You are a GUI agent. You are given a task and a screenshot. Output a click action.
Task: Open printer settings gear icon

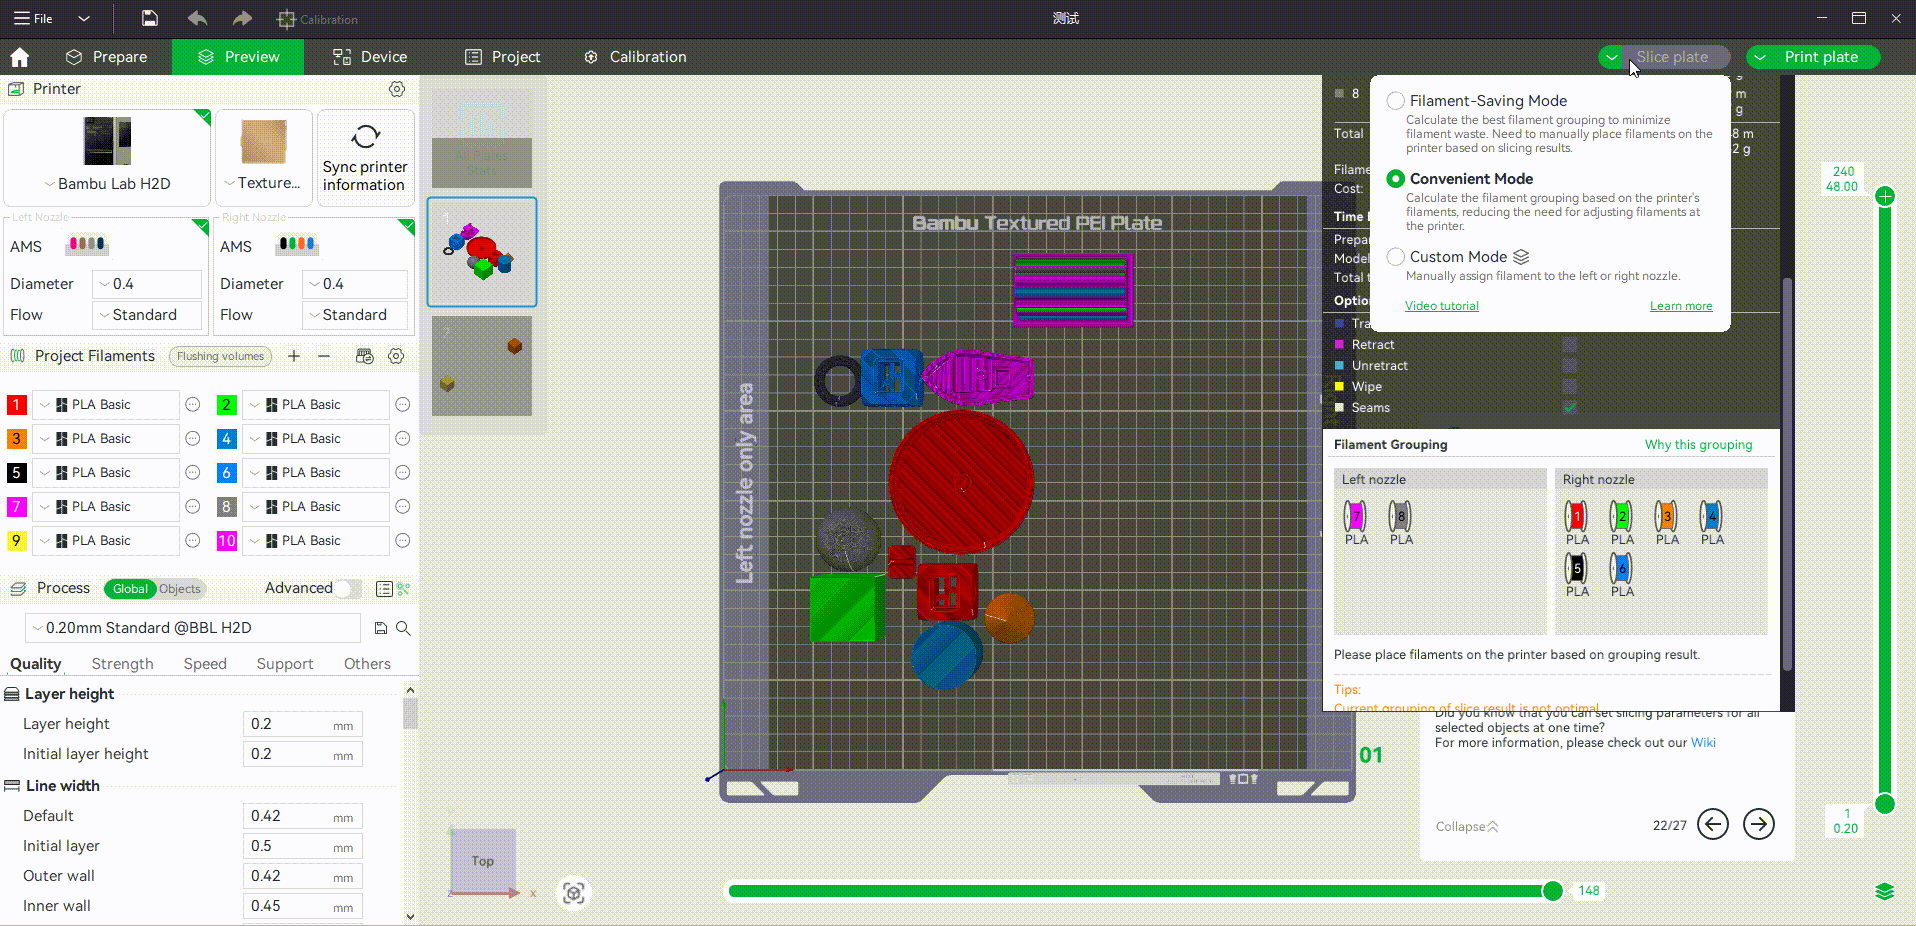click(x=397, y=89)
